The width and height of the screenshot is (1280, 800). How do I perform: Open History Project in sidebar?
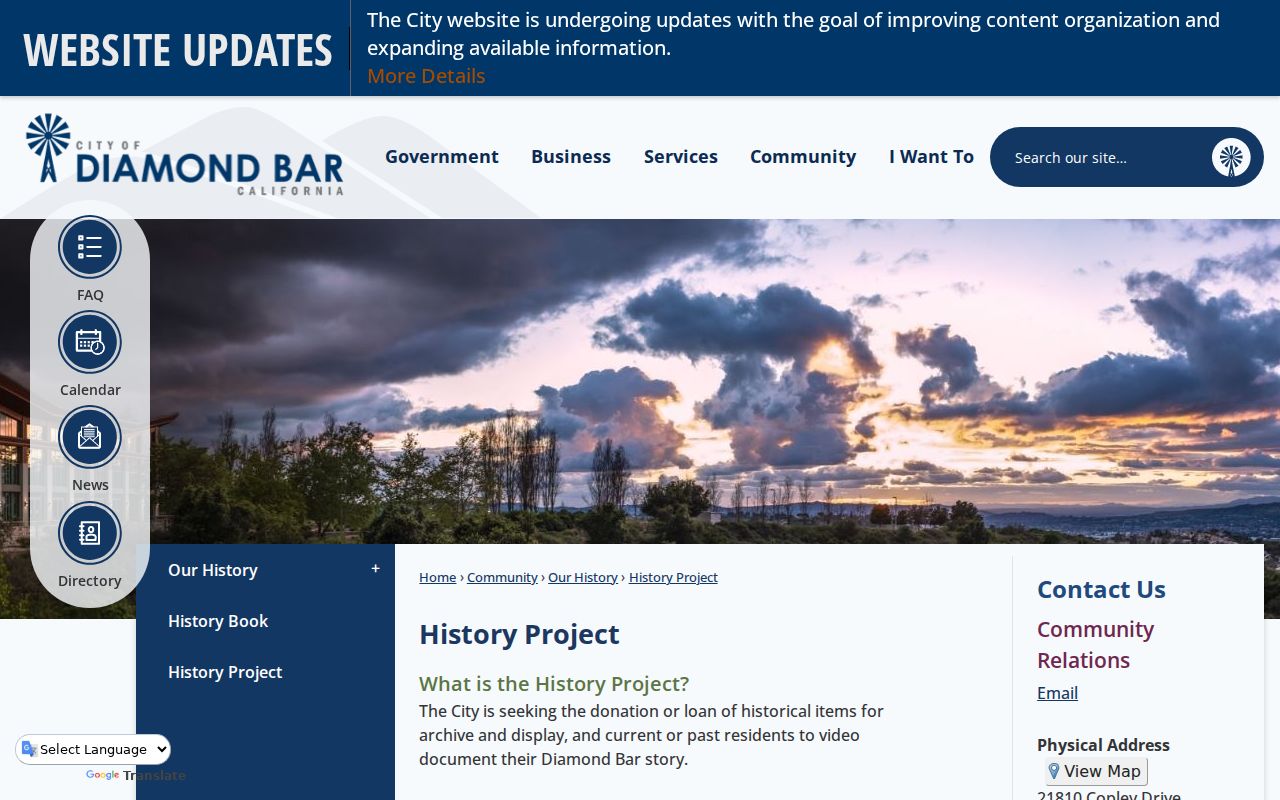click(225, 672)
